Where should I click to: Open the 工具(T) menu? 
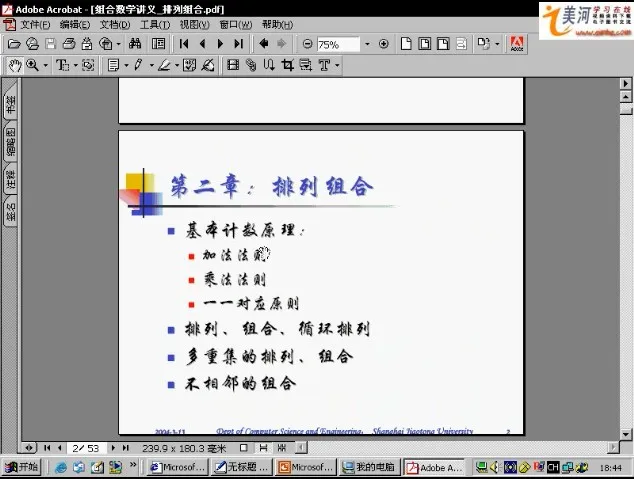pos(155,25)
